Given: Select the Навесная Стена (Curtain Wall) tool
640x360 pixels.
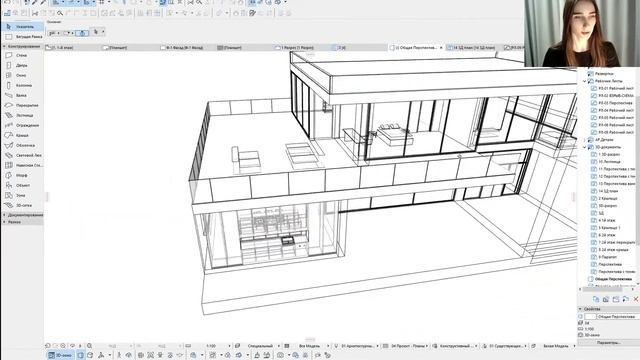Looking at the screenshot, I should [22, 165].
